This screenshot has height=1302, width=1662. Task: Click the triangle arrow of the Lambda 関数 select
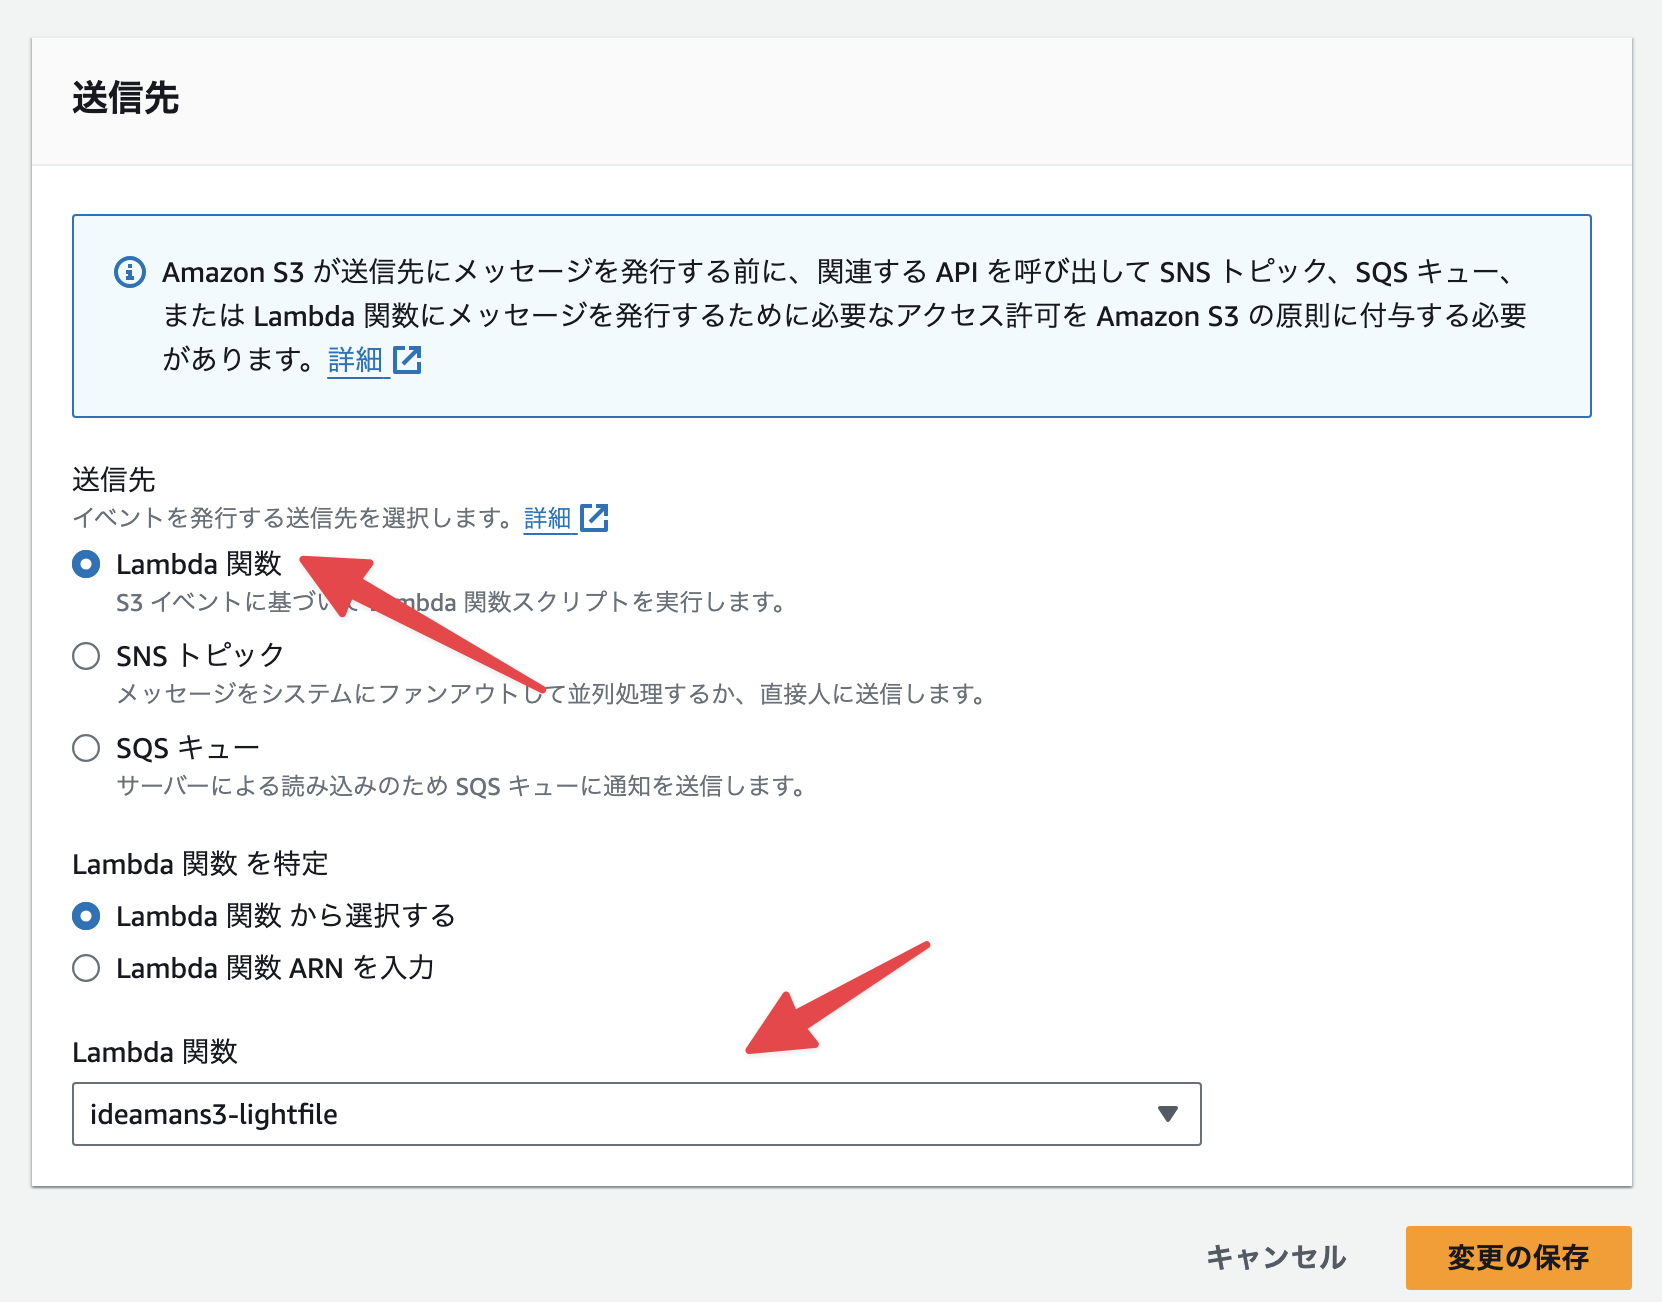[1167, 1114]
